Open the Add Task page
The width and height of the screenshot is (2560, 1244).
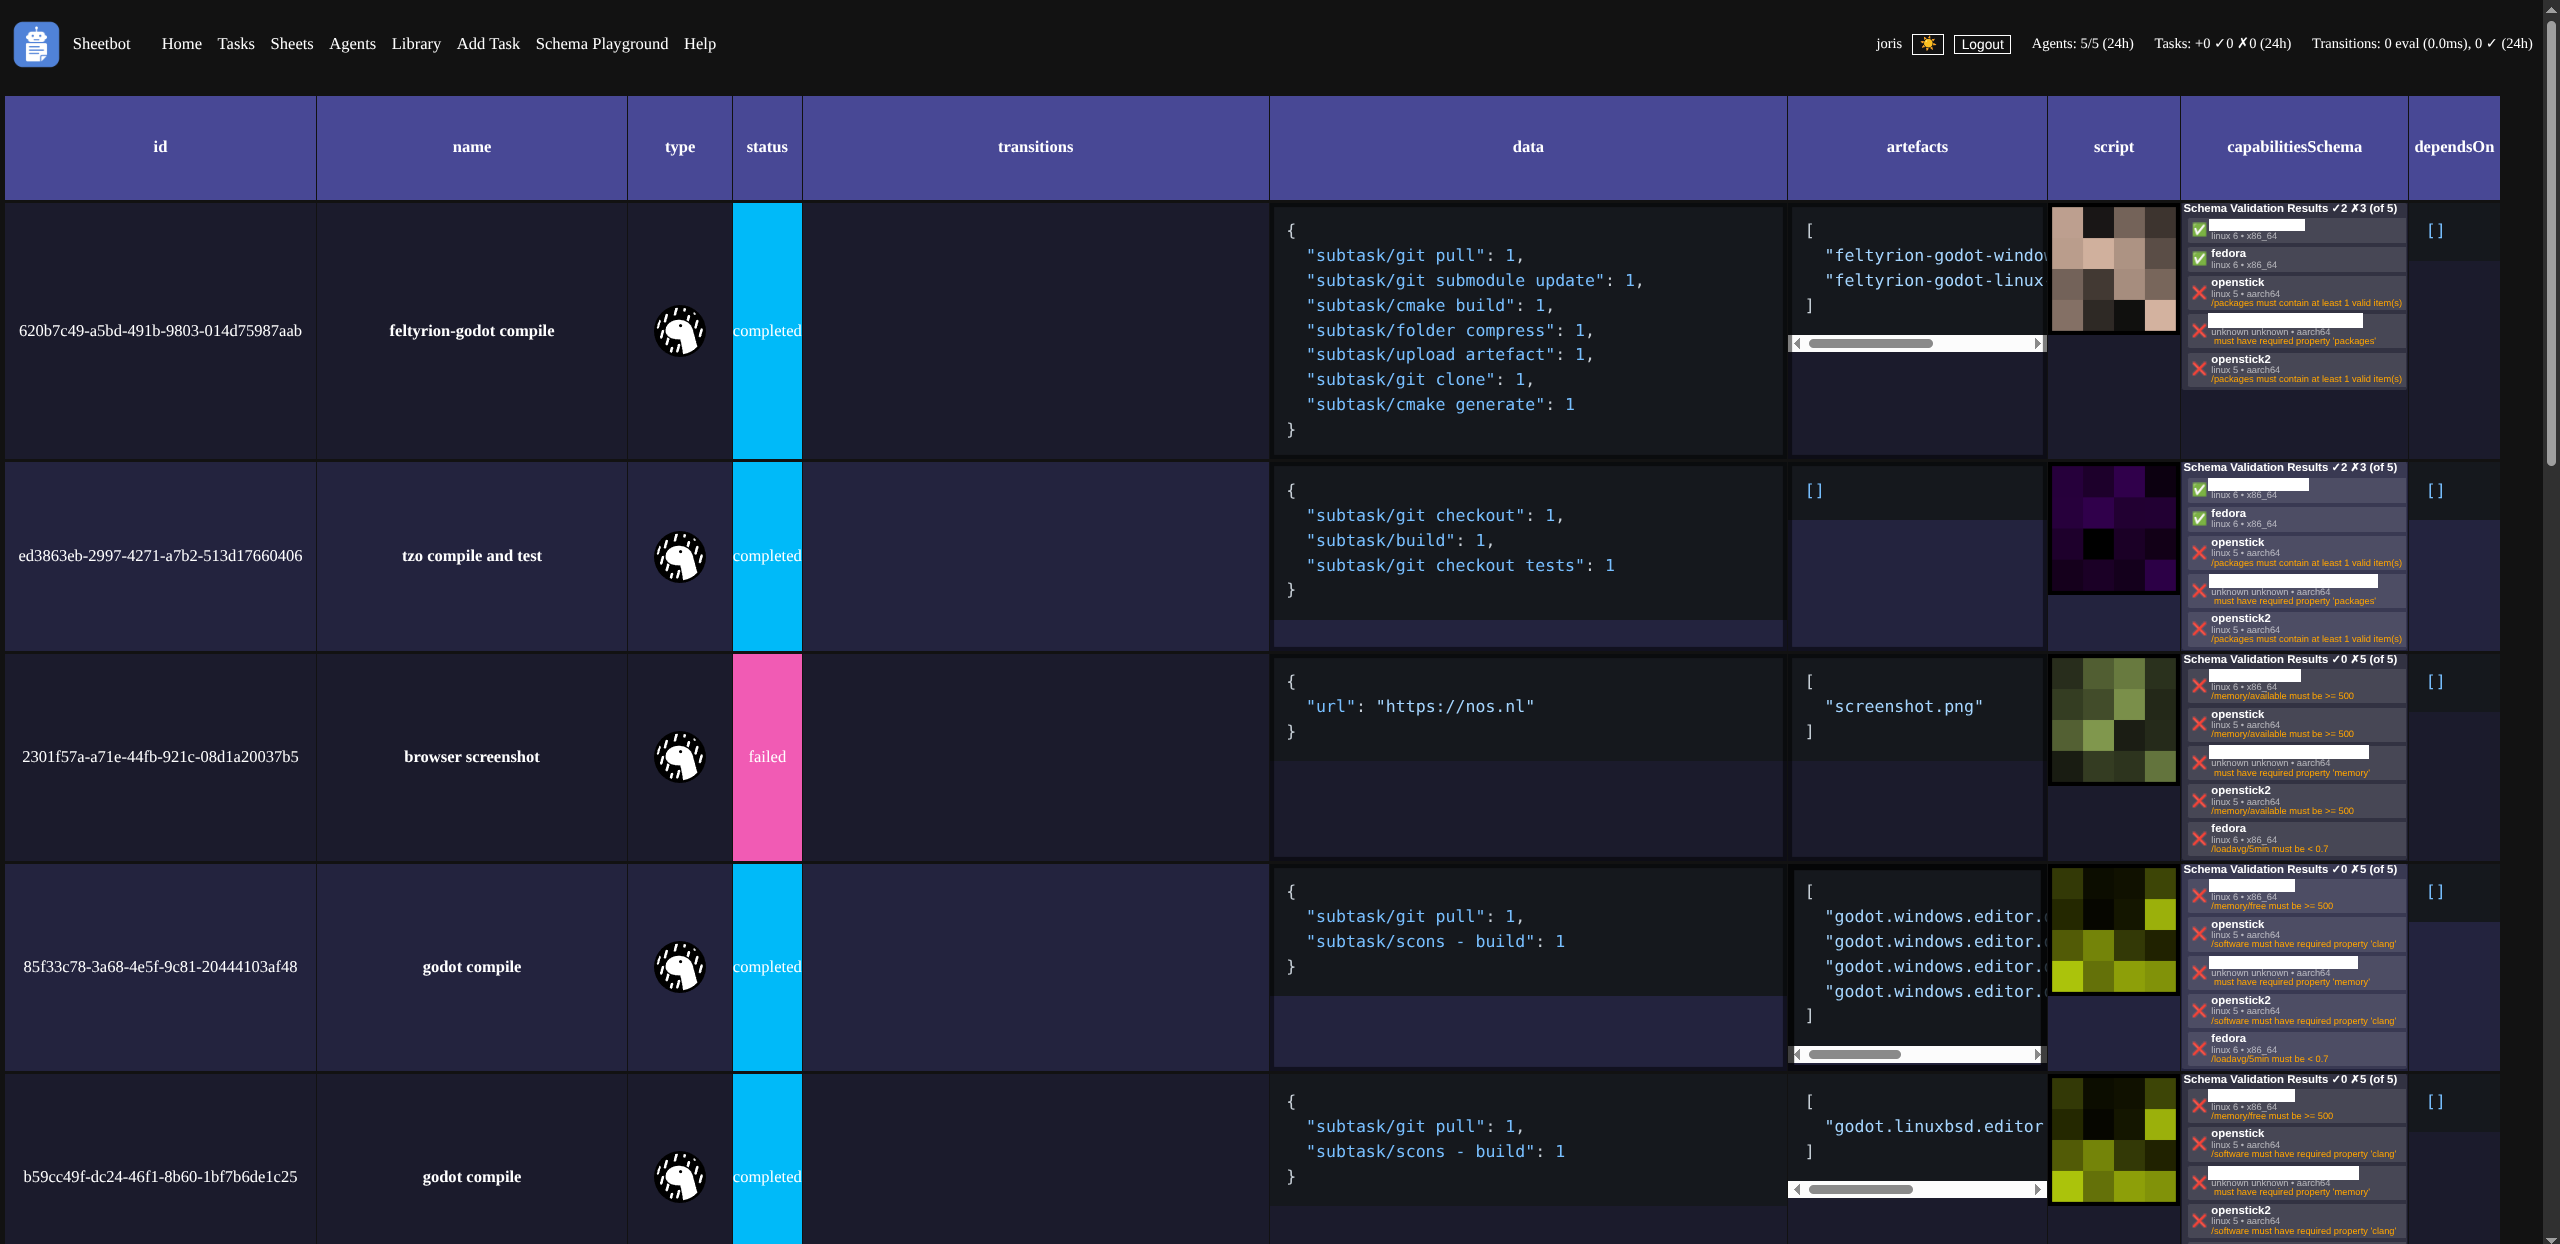click(x=488, y=44)
